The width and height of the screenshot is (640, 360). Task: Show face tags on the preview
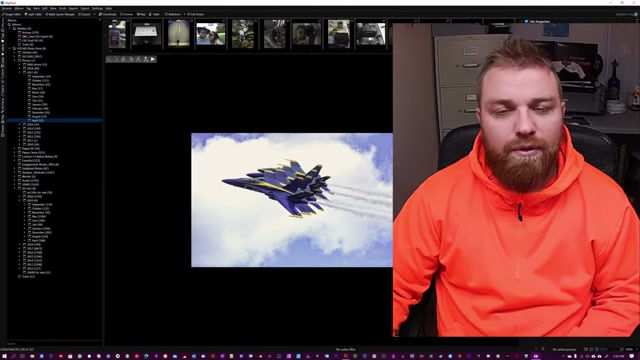coord(138,59)
